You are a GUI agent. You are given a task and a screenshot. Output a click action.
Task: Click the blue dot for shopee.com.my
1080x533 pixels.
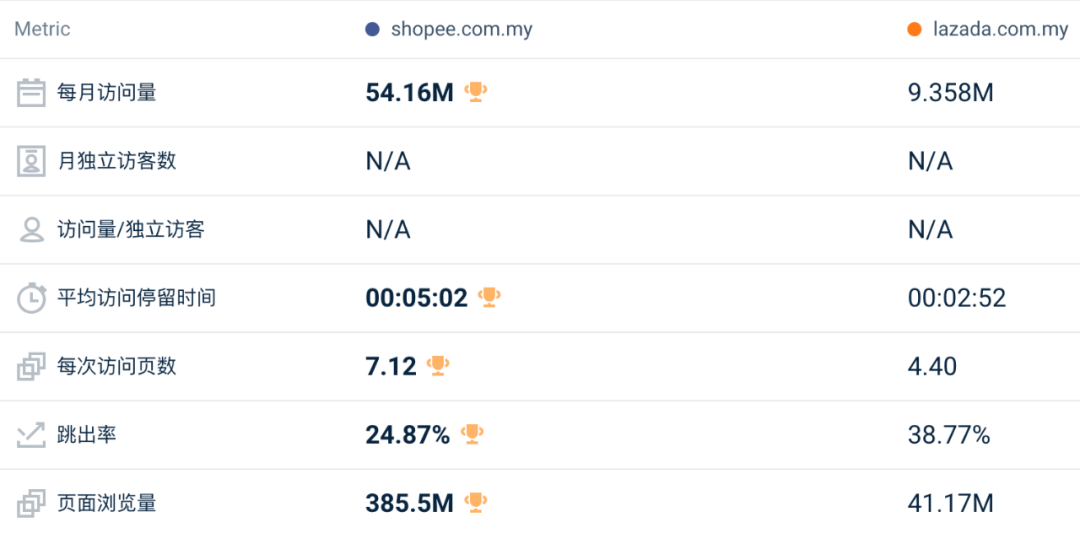click(373, 30)
